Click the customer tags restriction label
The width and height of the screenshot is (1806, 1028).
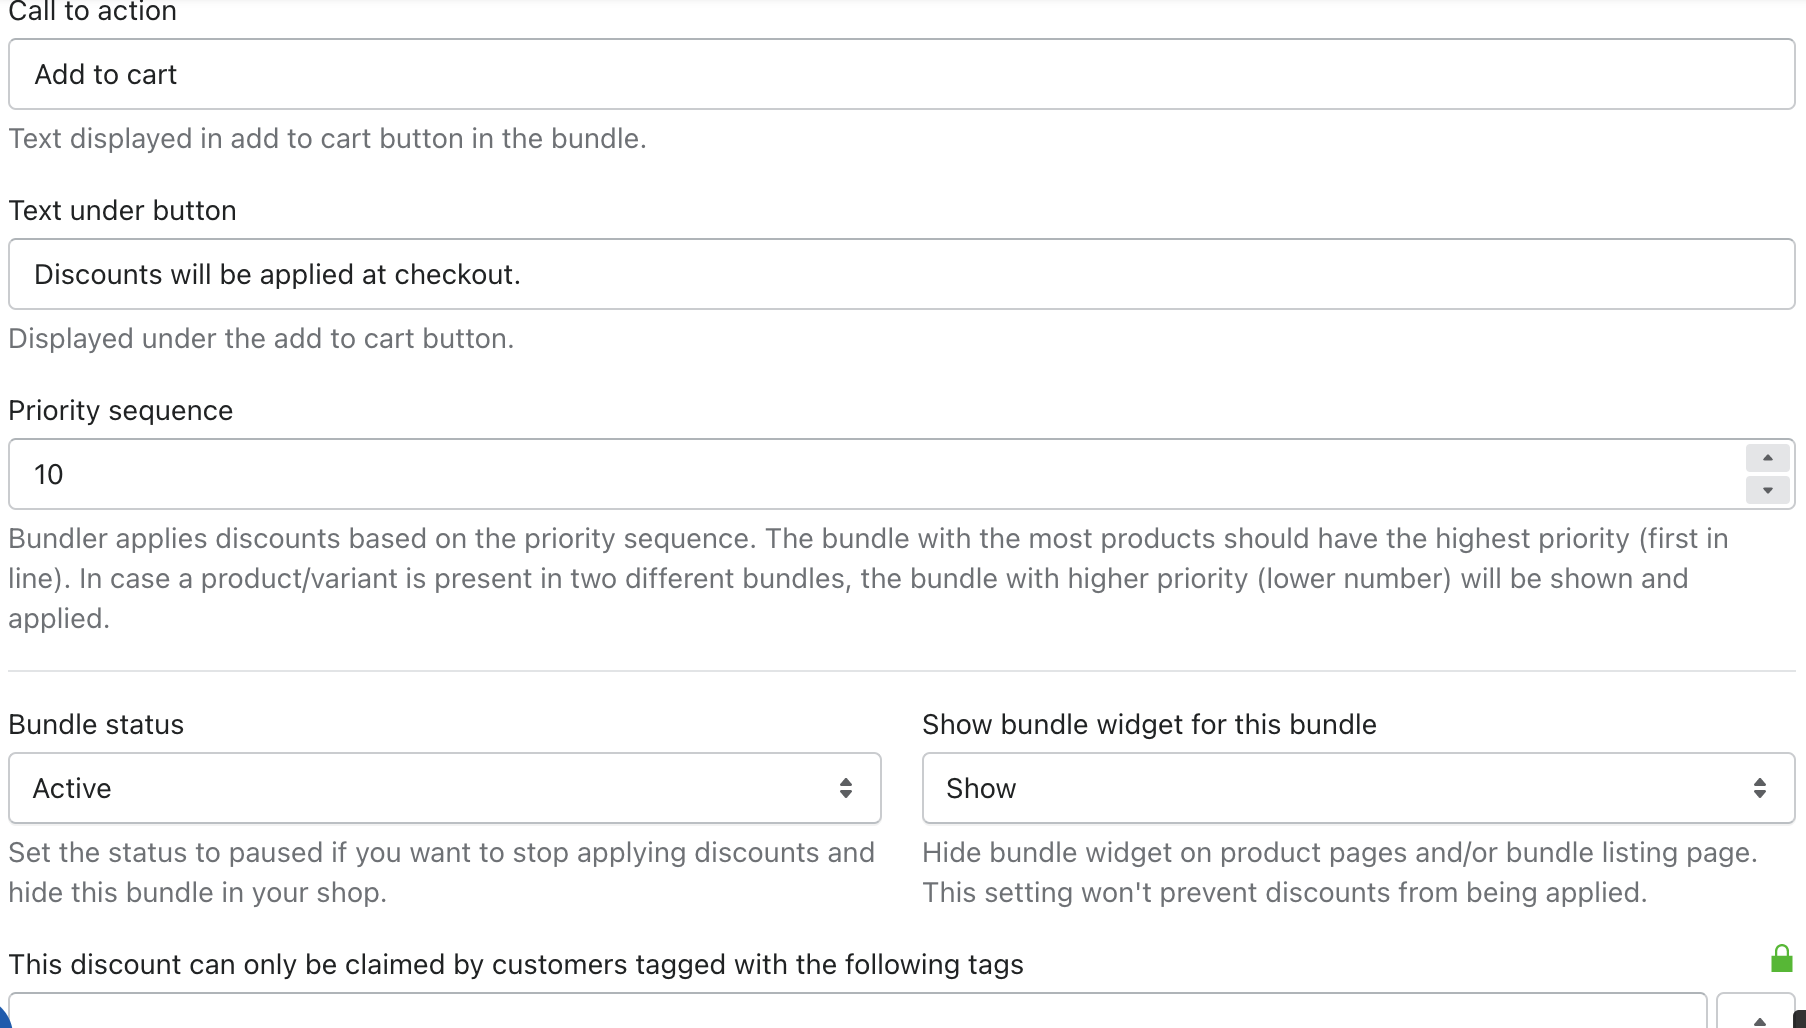click(516, 965)
